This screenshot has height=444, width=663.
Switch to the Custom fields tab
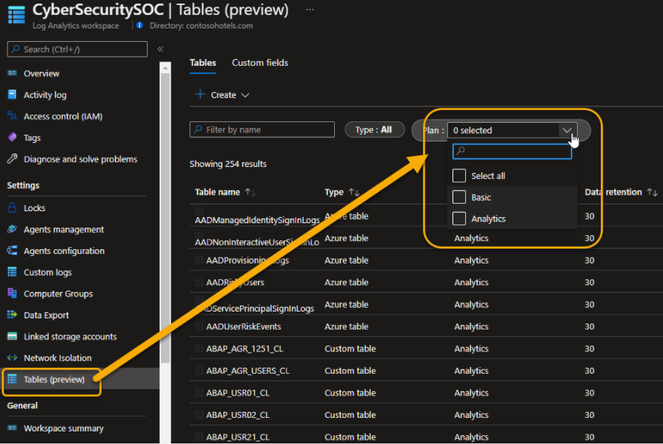tap(260, 63)
